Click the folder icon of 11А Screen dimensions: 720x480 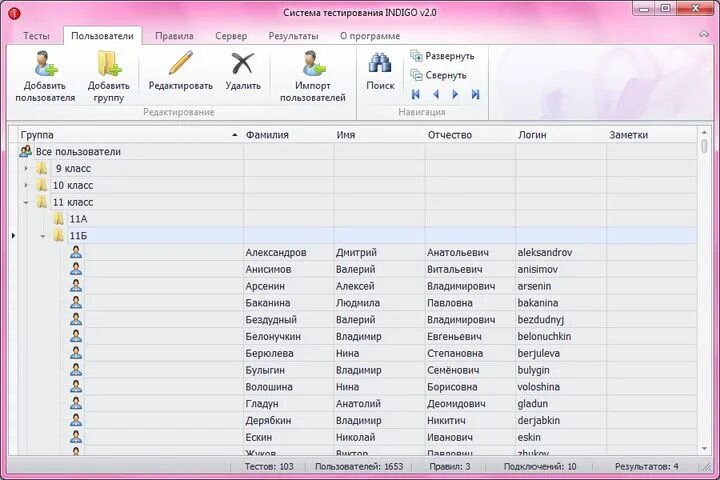(x=58, y=219)
